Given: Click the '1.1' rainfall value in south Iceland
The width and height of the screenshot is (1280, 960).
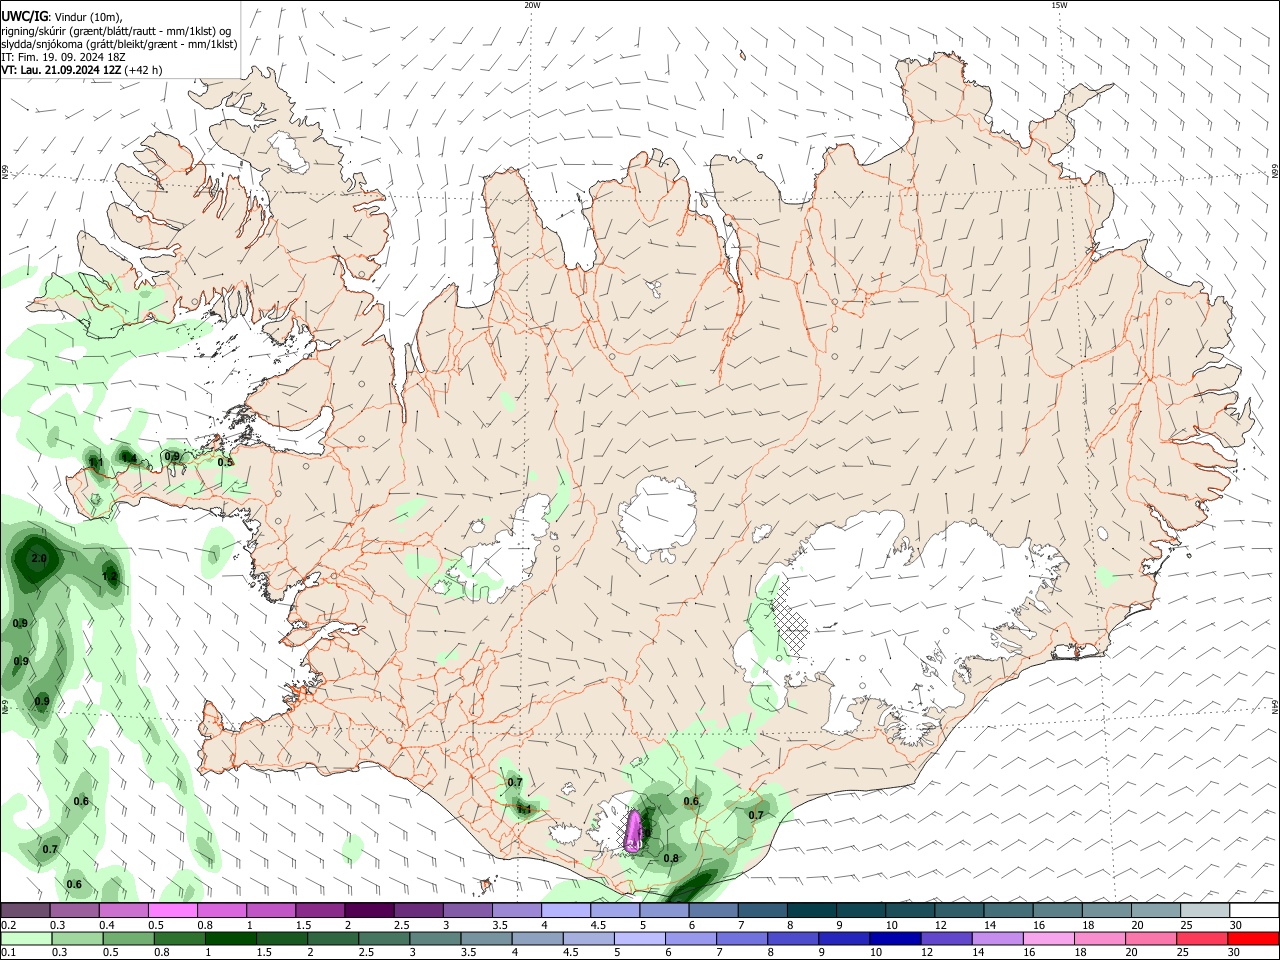Looking at the screenshot, I should tap(524, 809).
